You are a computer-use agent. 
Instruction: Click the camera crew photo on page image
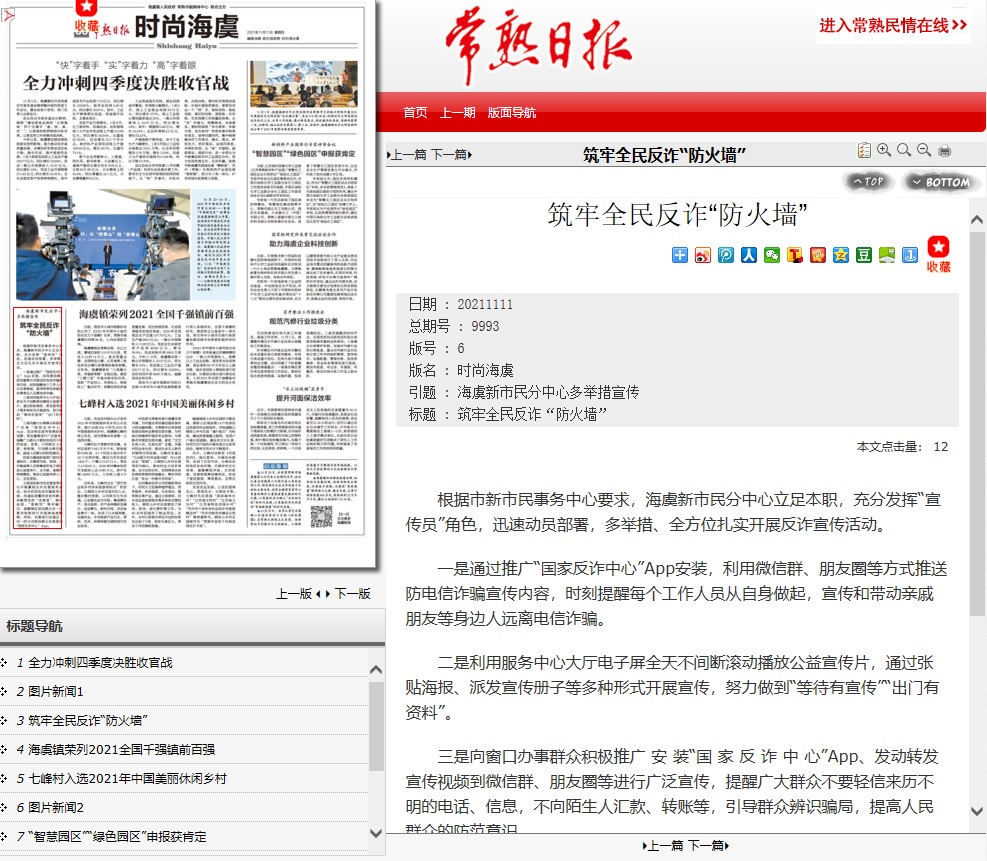(103, 245)
